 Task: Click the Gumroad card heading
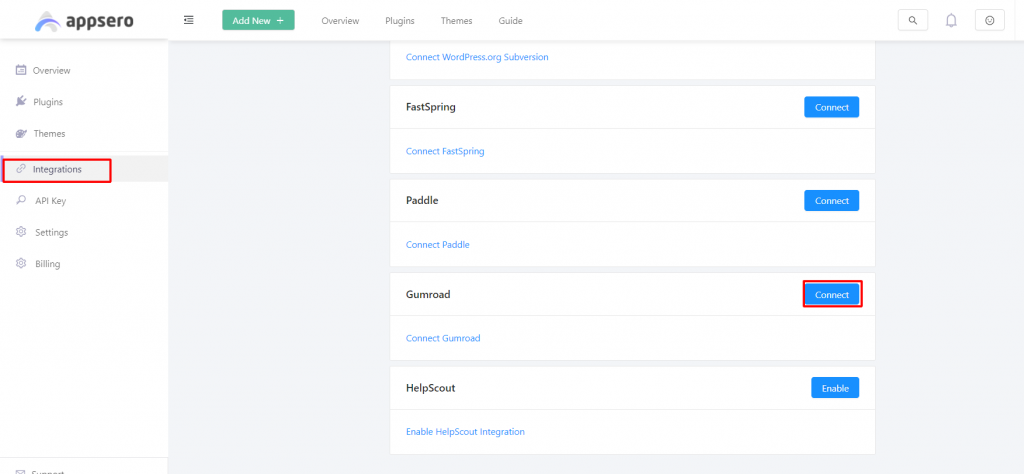428,294
